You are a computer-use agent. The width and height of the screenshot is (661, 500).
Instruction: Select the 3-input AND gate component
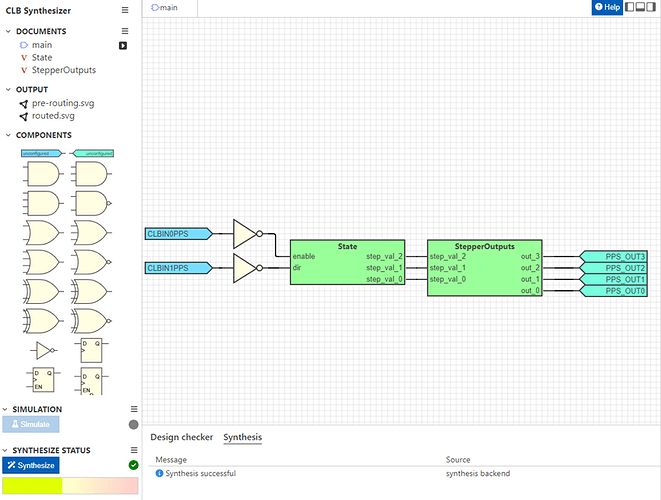pos(90,174)
